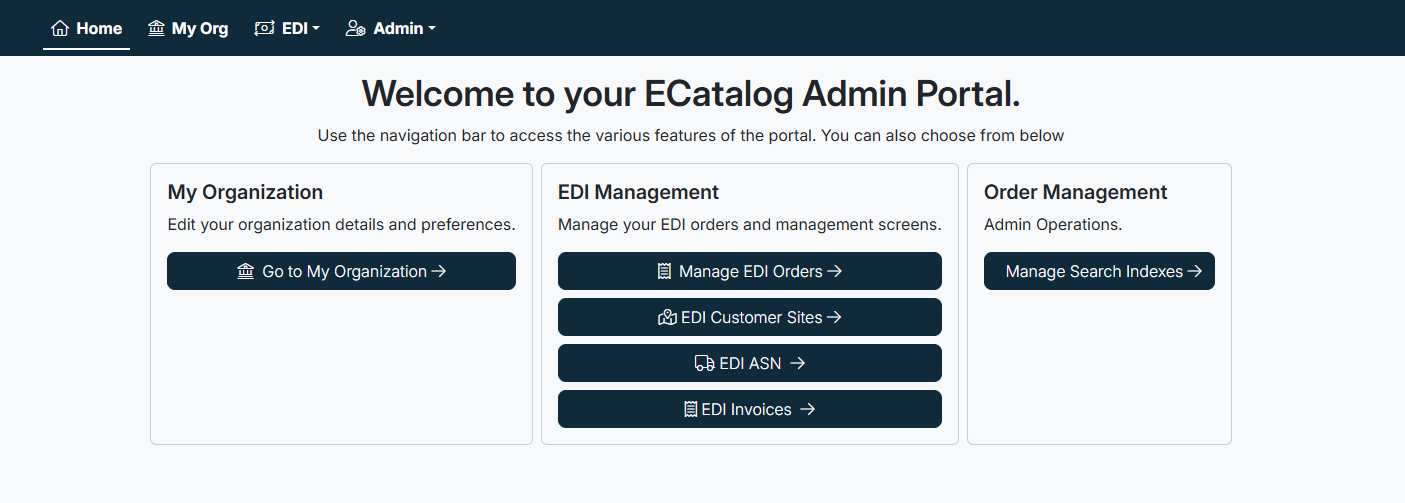This screenshot has height=503, width=1405.
Task: Click the arrow icon on Manage Search Indexes
Action: click(x=1194, y=271)
